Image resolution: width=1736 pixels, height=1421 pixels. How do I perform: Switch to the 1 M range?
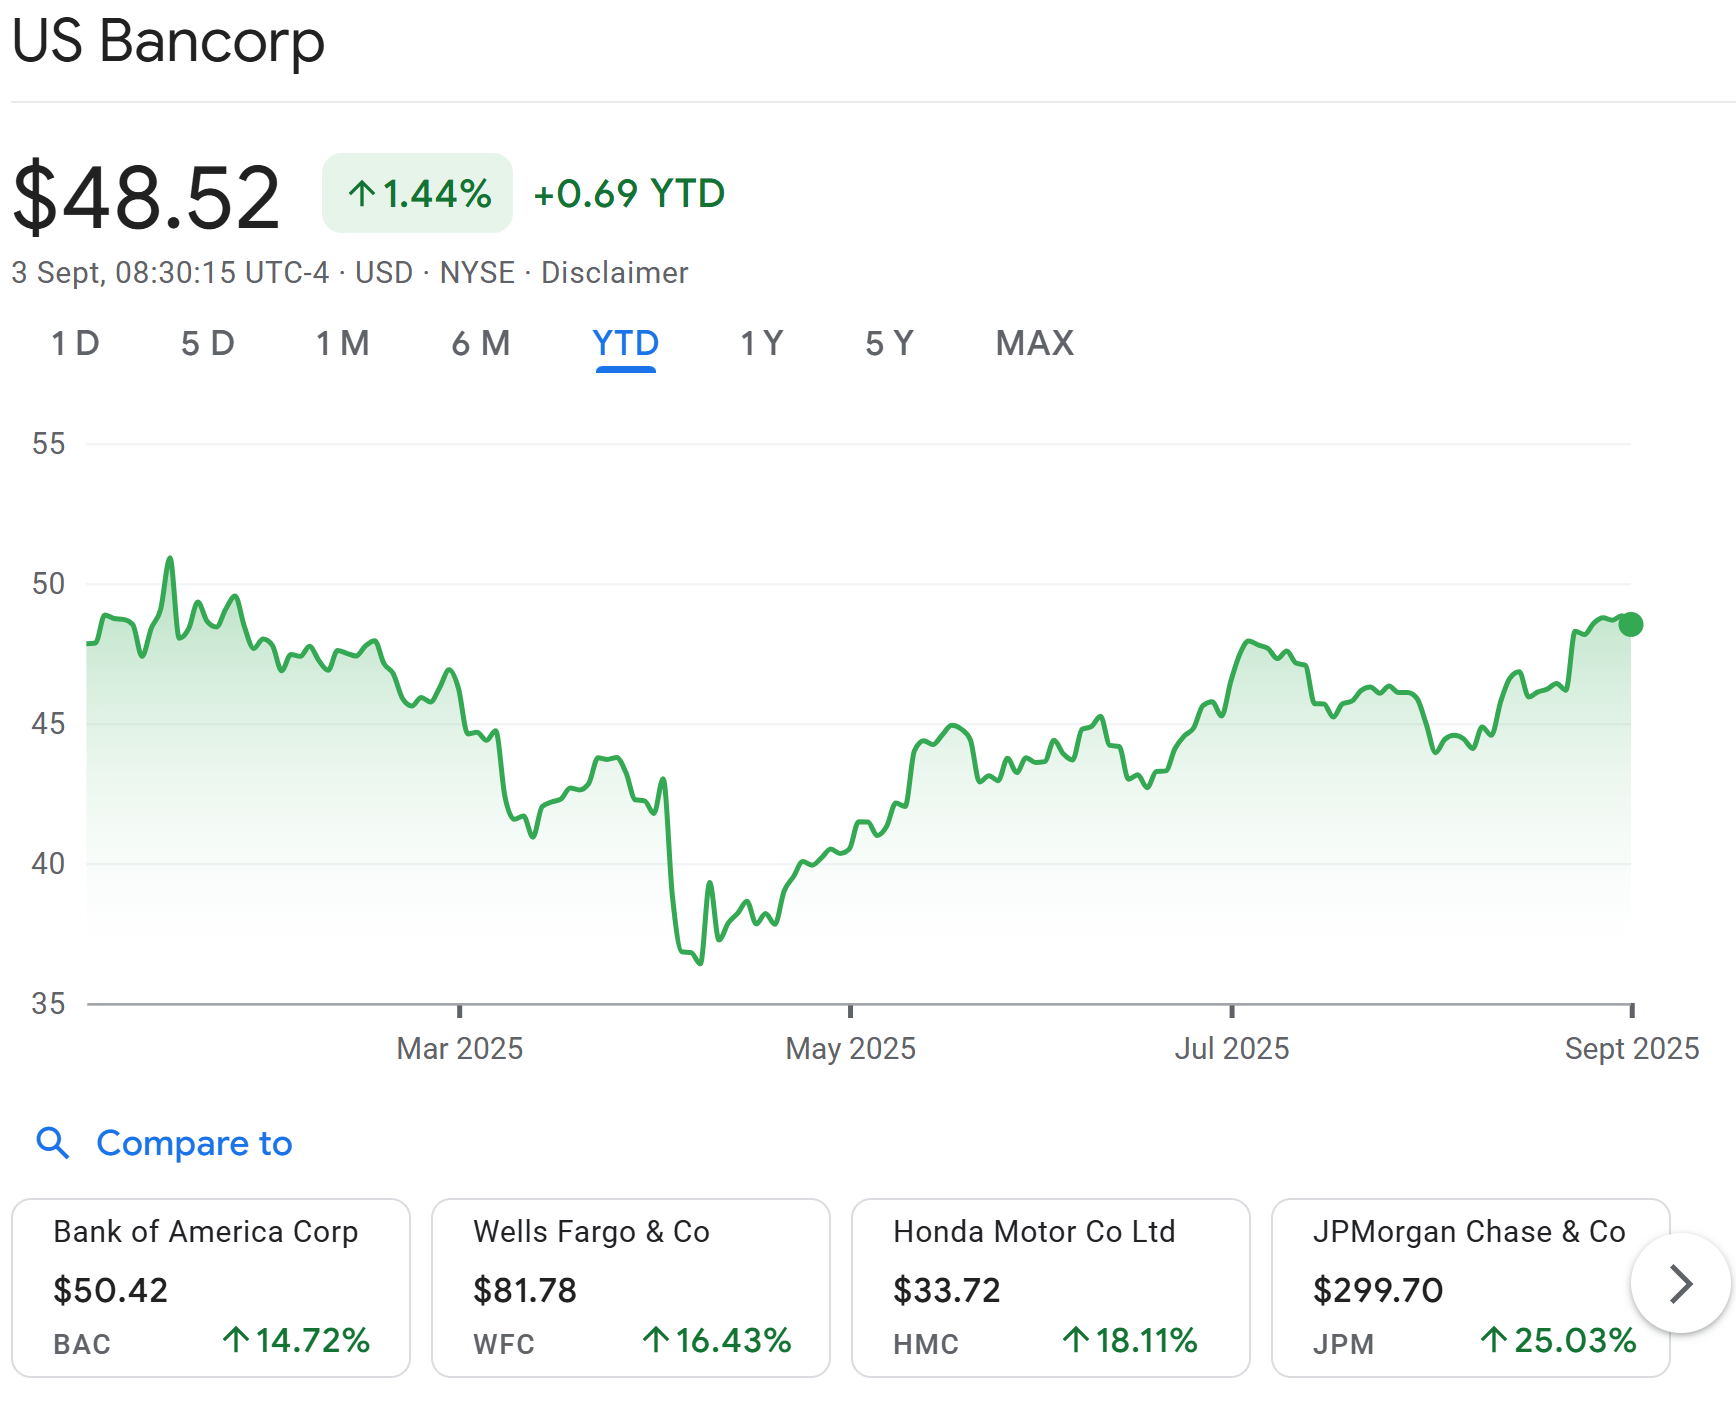tap(342, 344)
